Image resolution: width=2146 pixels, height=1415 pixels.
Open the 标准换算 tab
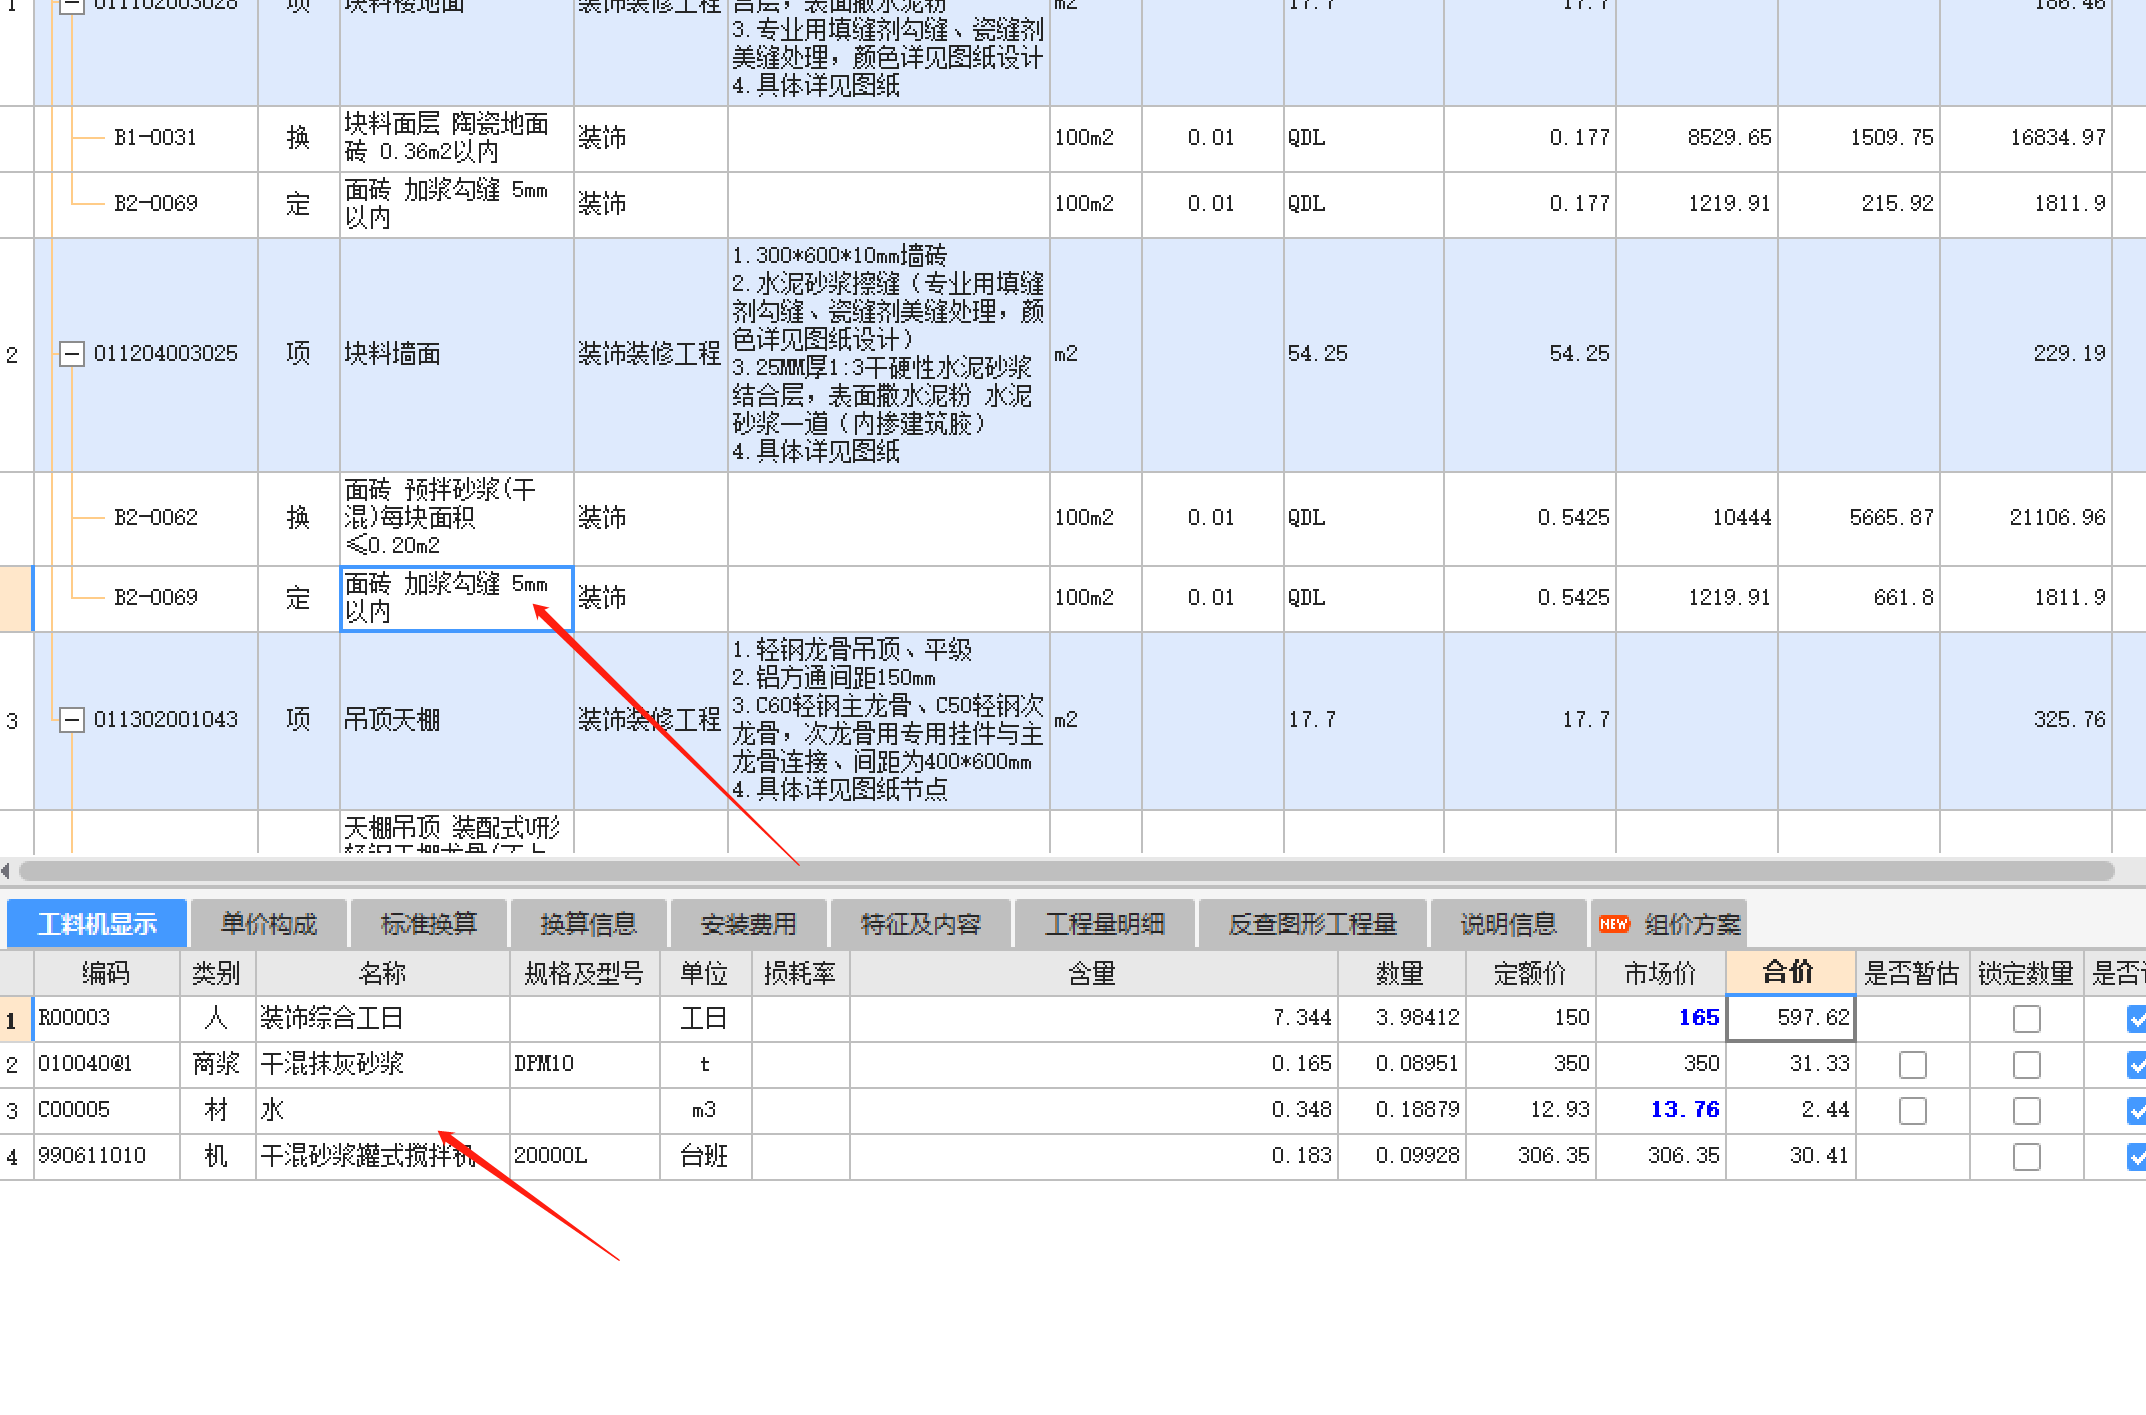[429, 923]
